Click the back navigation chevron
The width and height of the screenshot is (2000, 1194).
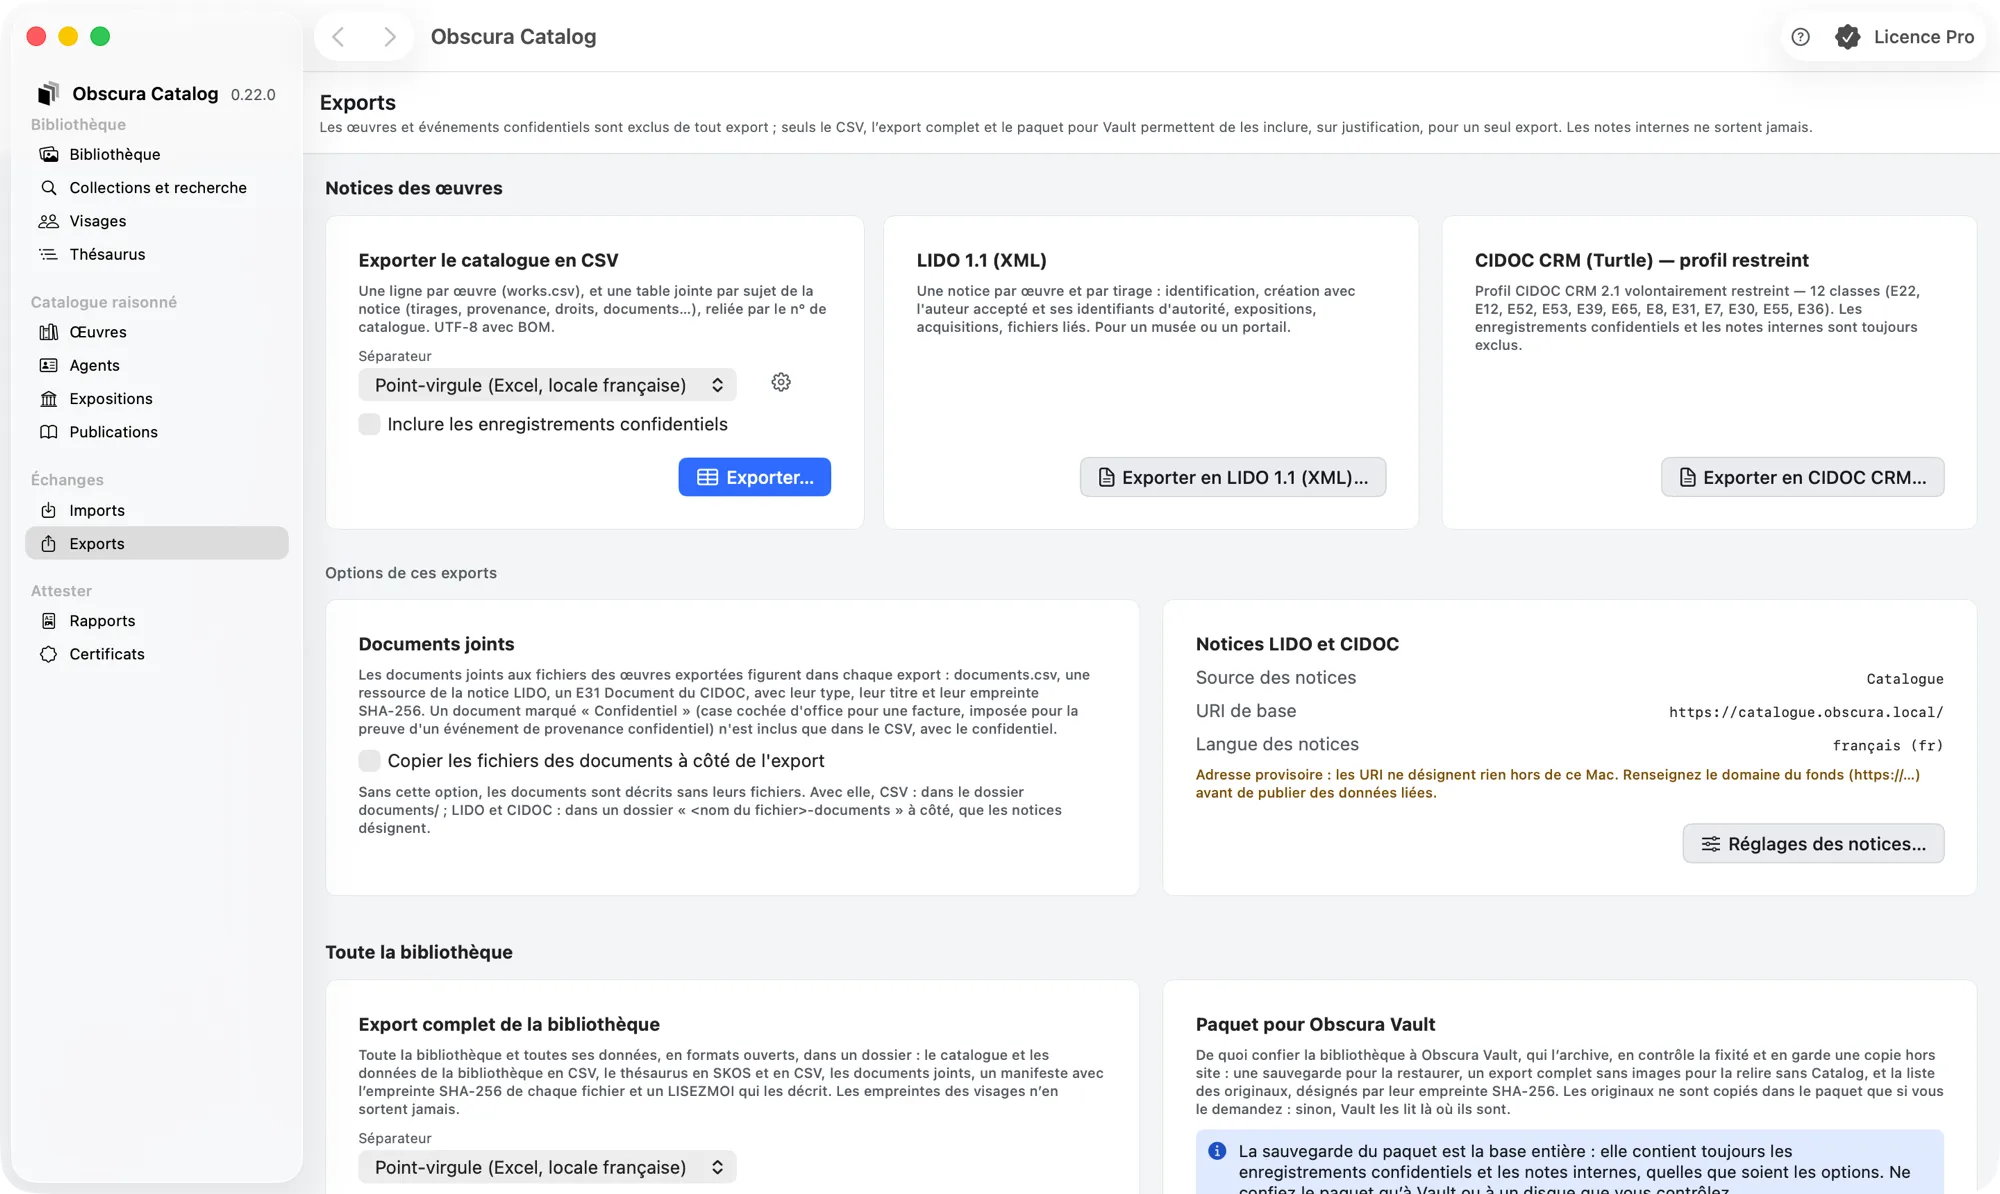(338, 37)
